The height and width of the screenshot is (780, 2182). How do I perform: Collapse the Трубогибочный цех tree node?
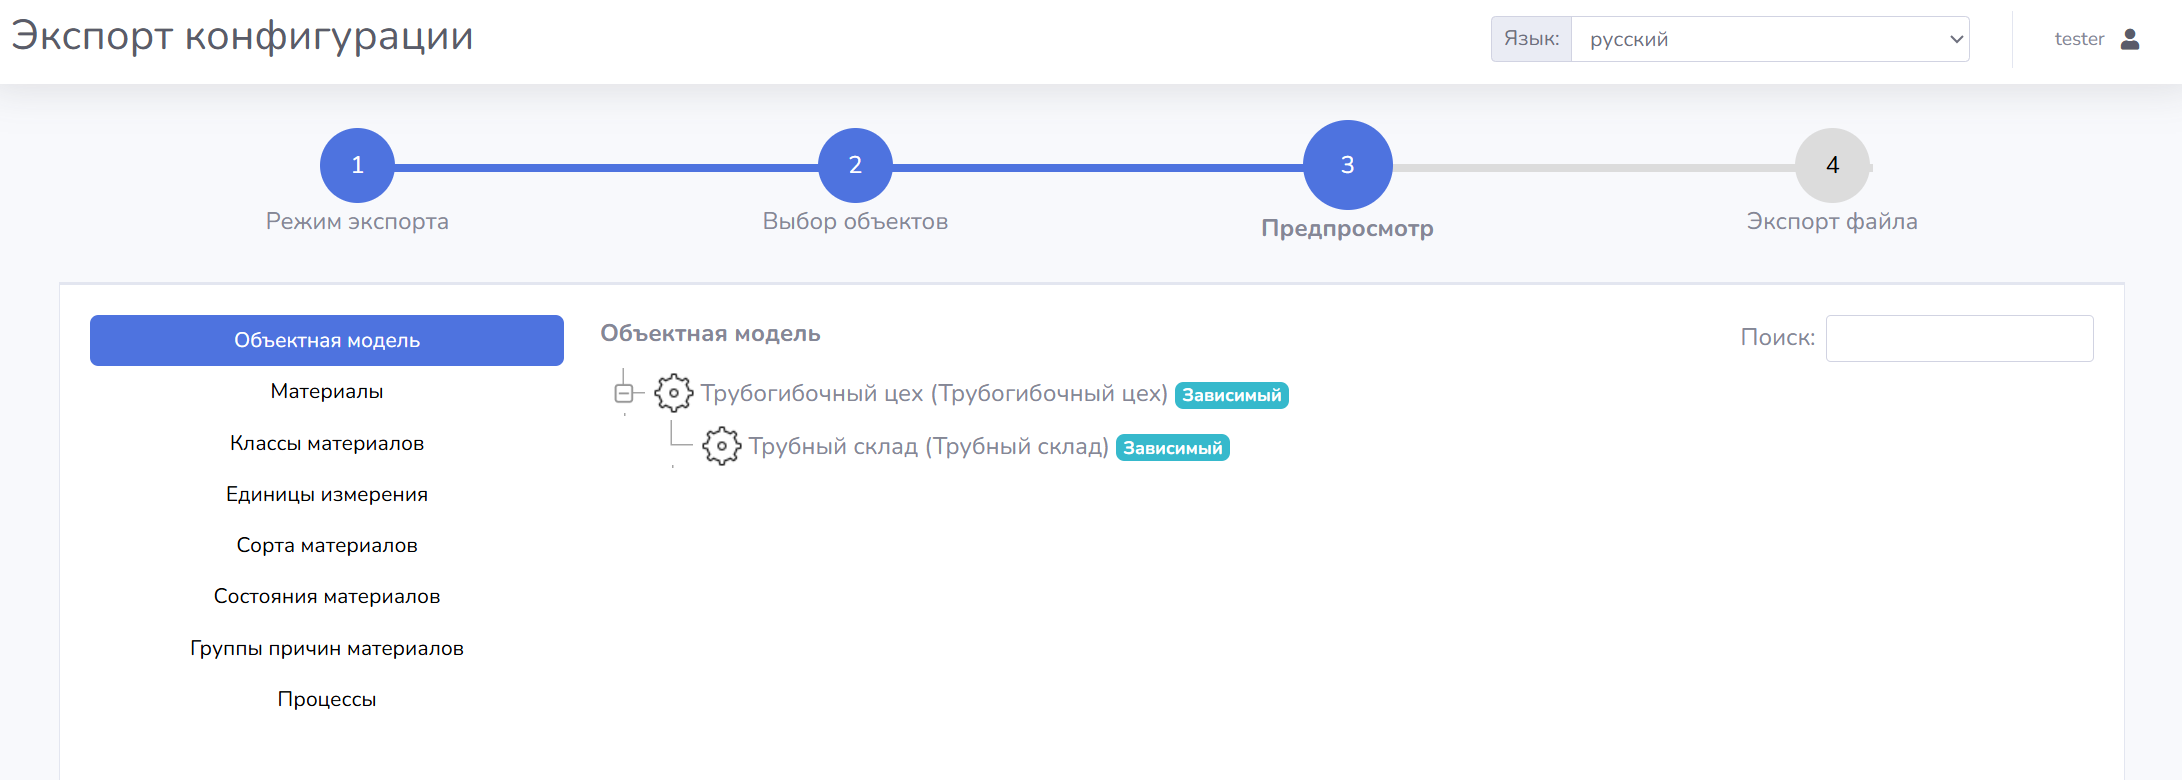pos(623,393)
